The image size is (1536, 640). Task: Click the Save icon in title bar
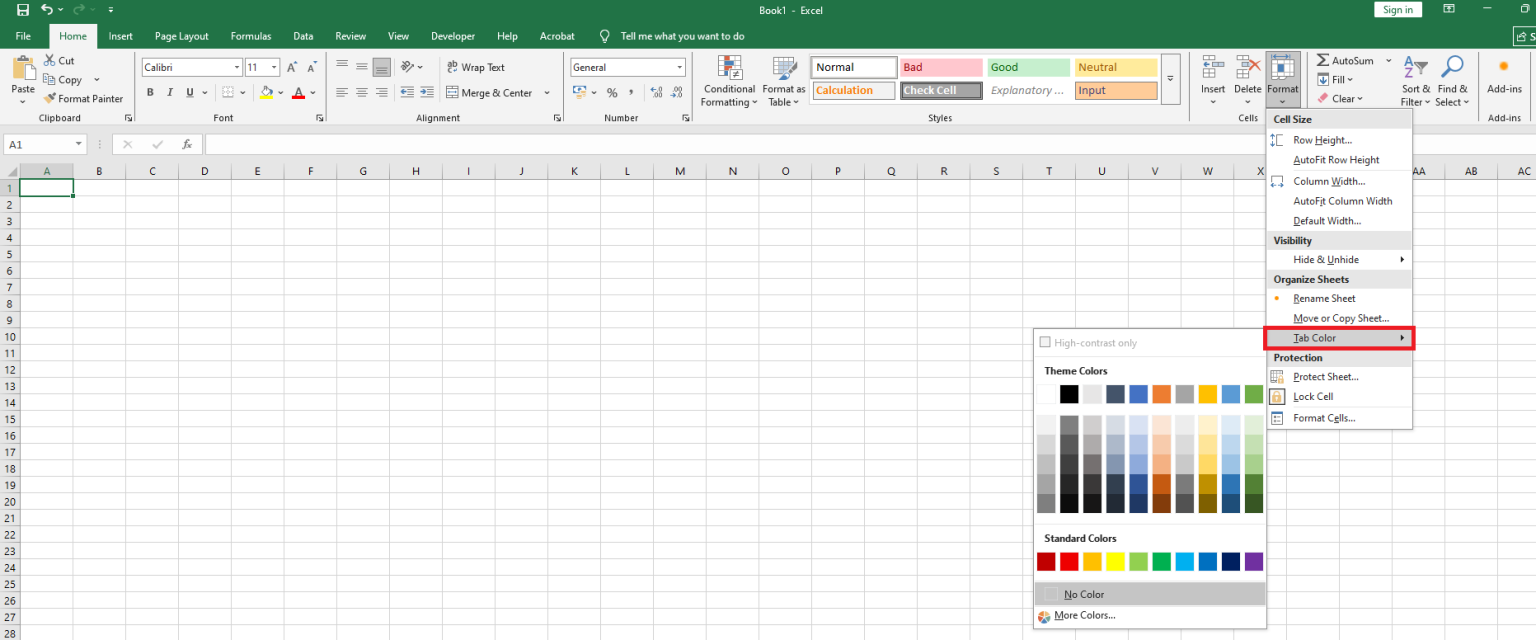click(x=22, y=10)
